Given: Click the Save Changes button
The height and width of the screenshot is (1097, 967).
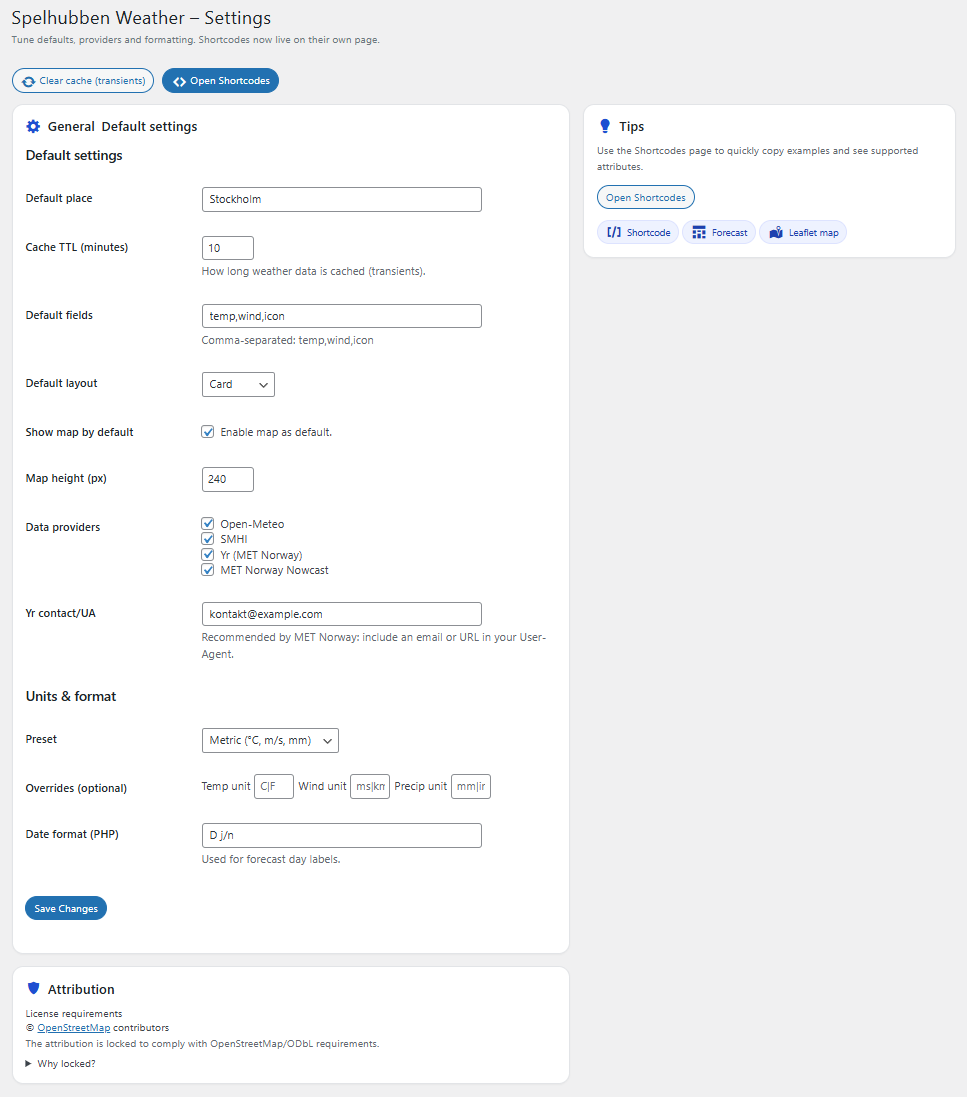Looking at the screenshot, I should tap(65, 908).
